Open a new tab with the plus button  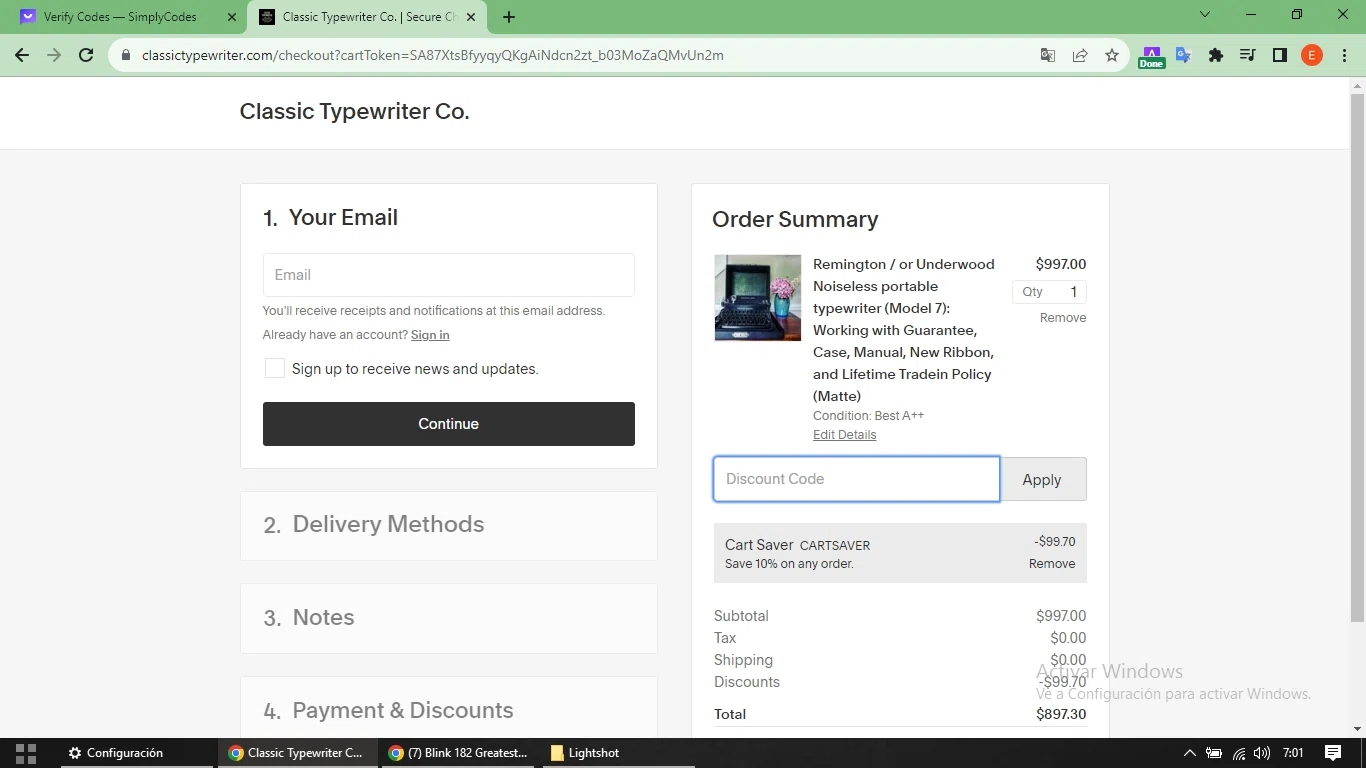point(509,17)
